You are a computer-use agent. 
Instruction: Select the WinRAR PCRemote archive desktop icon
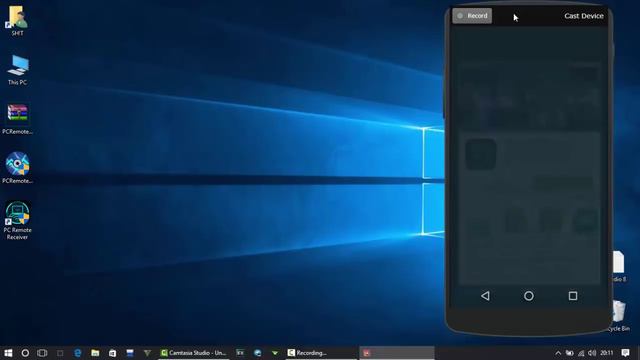[17, 119]
